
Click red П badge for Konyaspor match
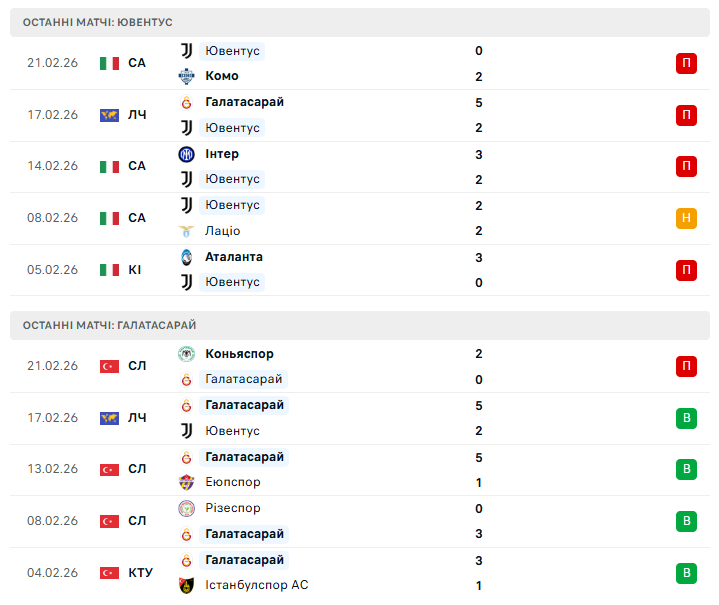(686, 366)
